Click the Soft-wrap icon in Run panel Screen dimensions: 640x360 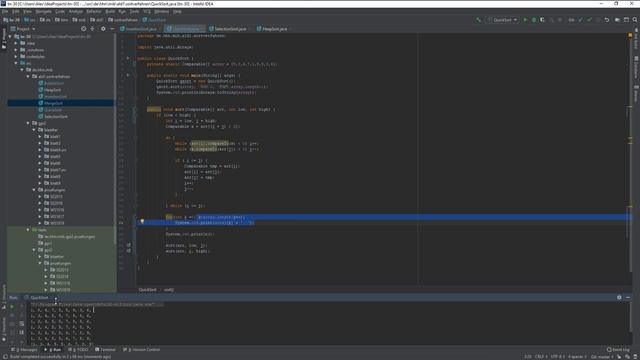pos(22,324)
